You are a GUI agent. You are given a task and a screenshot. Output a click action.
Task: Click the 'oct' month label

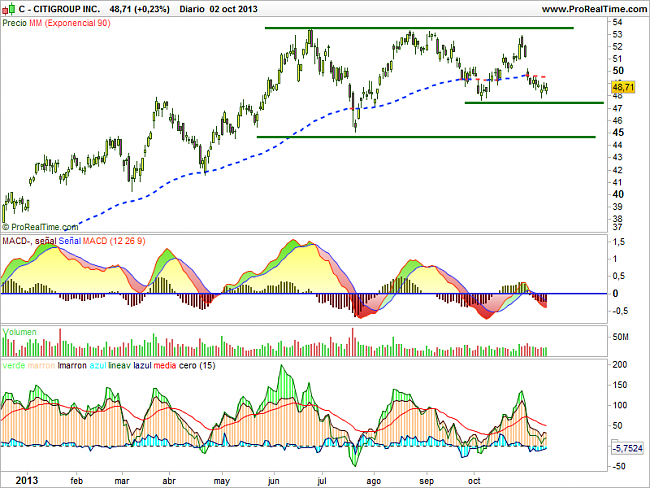[x=474, y=481]
